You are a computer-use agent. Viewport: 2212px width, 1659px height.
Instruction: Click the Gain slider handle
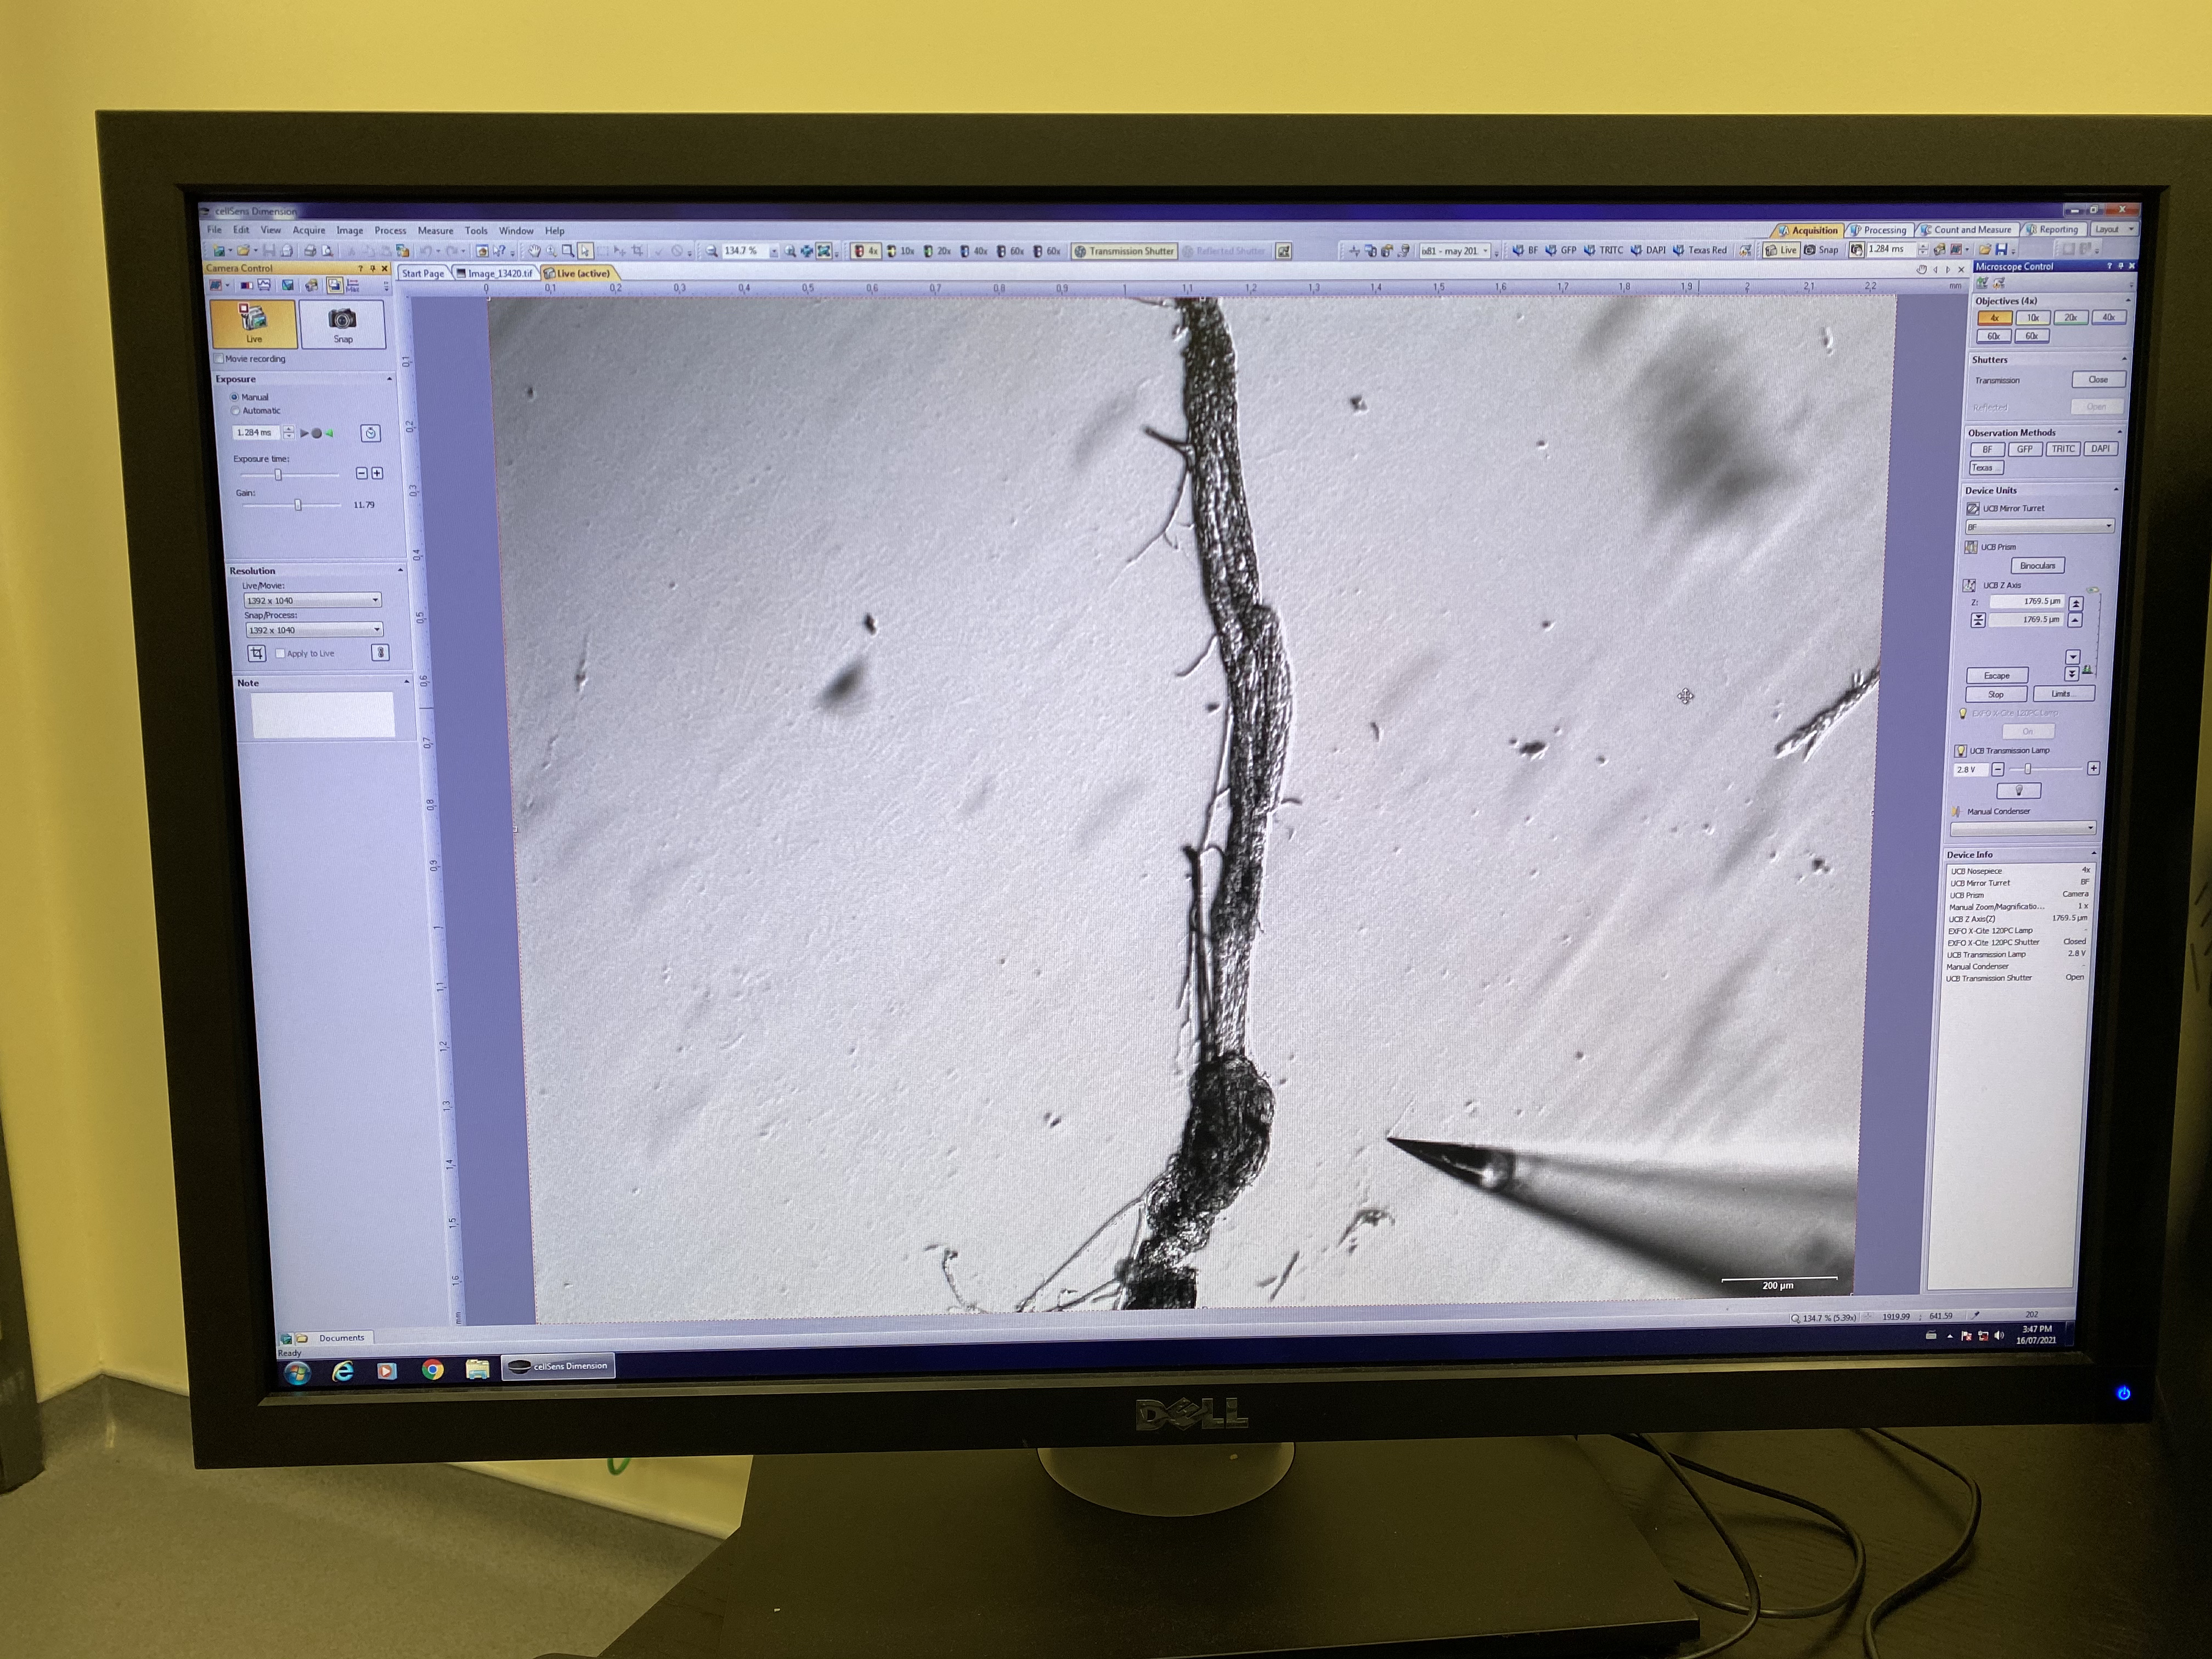pyautogui.click(x=298, y=505)
